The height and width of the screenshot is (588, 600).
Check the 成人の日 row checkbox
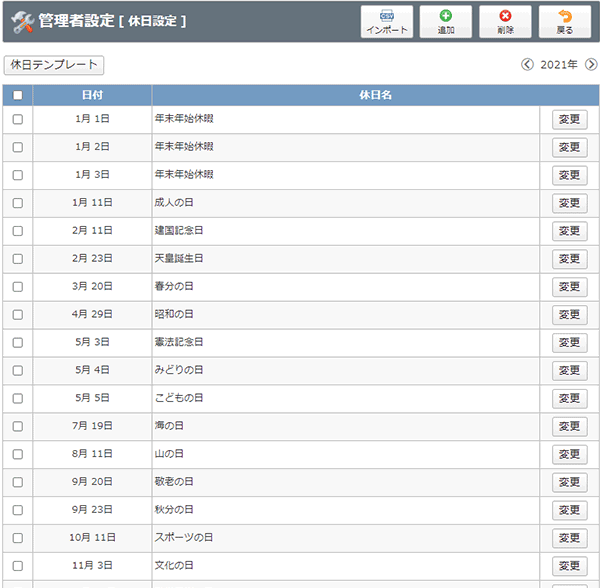(x=18, y=203)
